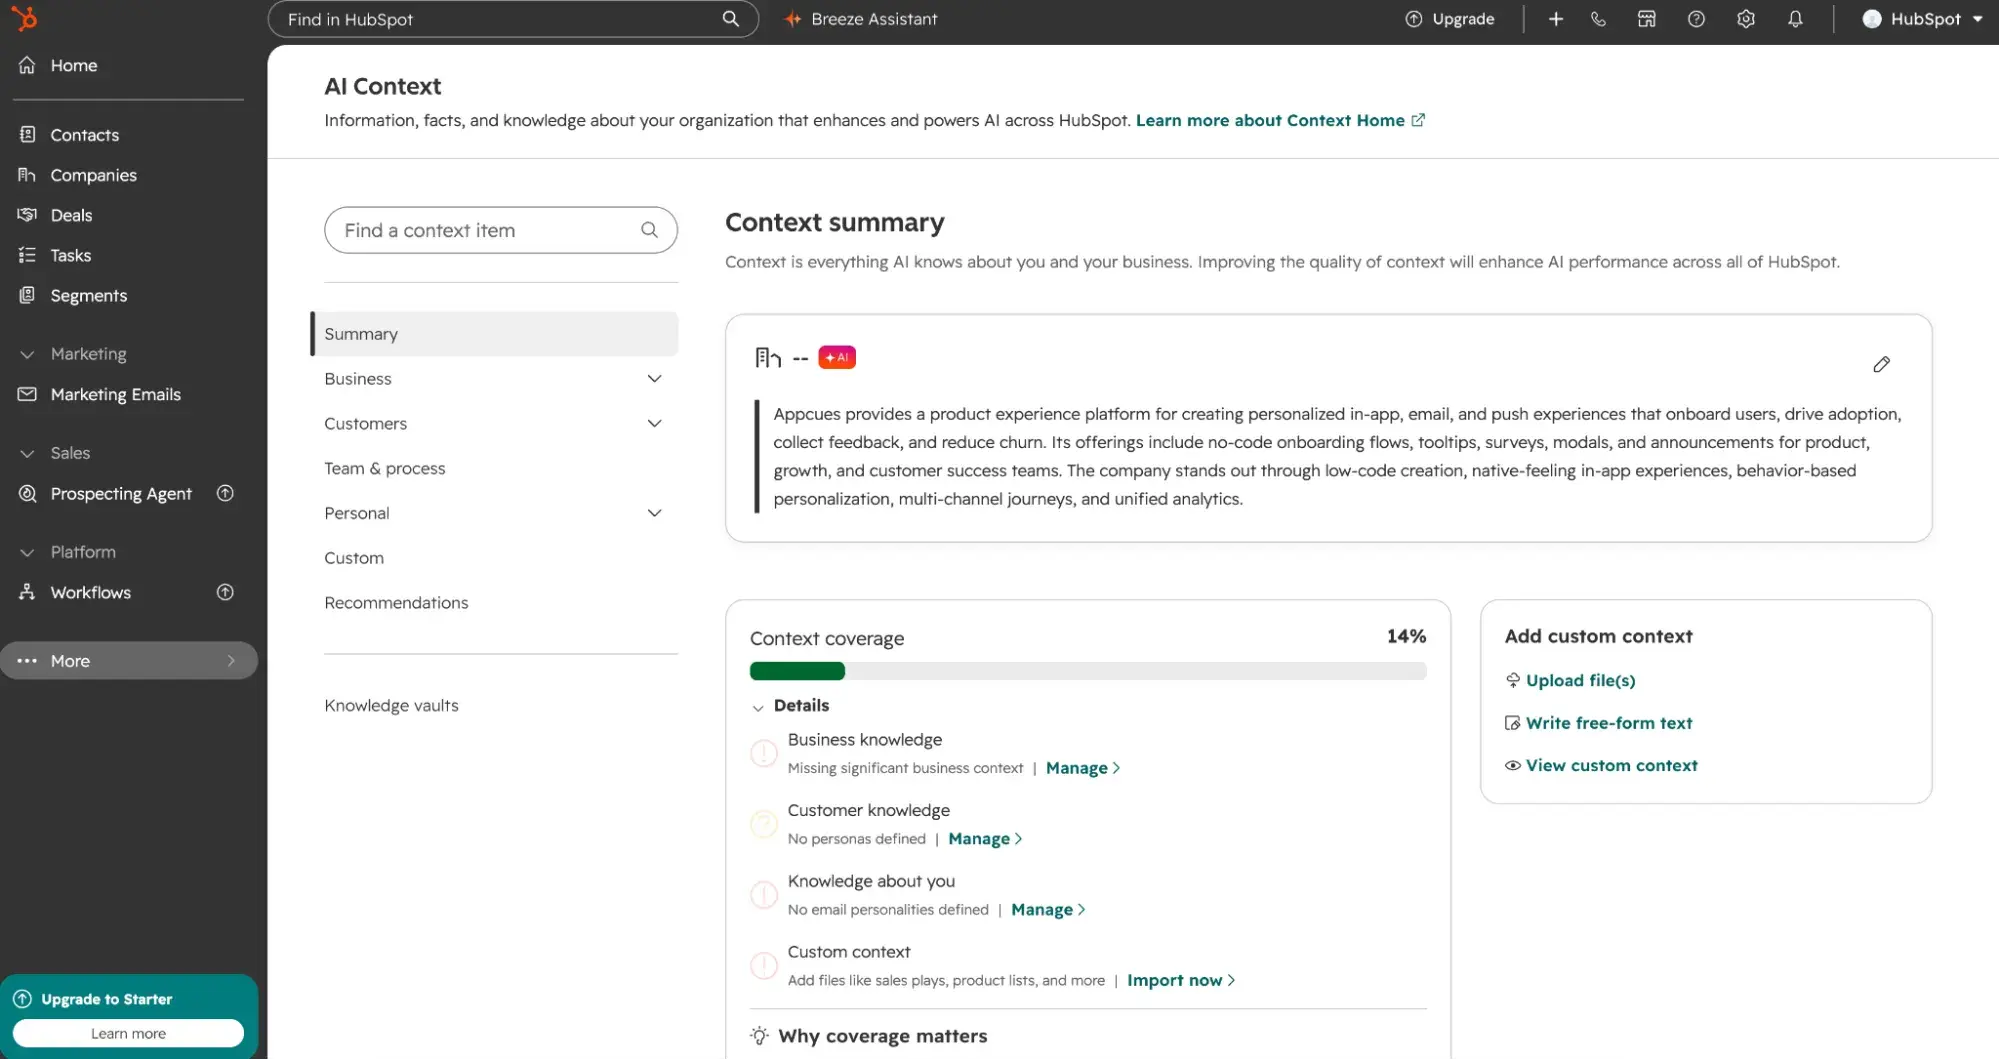Click the AI badge on the summary card
Viewport: 1999px width, 1060px height.
click(837, 357)
